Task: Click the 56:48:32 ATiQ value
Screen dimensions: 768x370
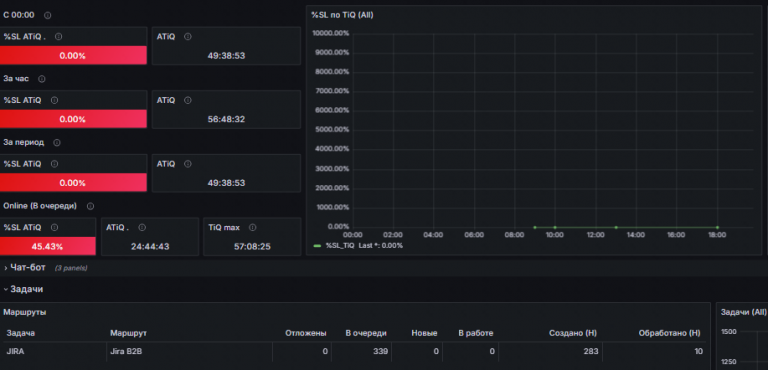Action: tap(226, 119)
